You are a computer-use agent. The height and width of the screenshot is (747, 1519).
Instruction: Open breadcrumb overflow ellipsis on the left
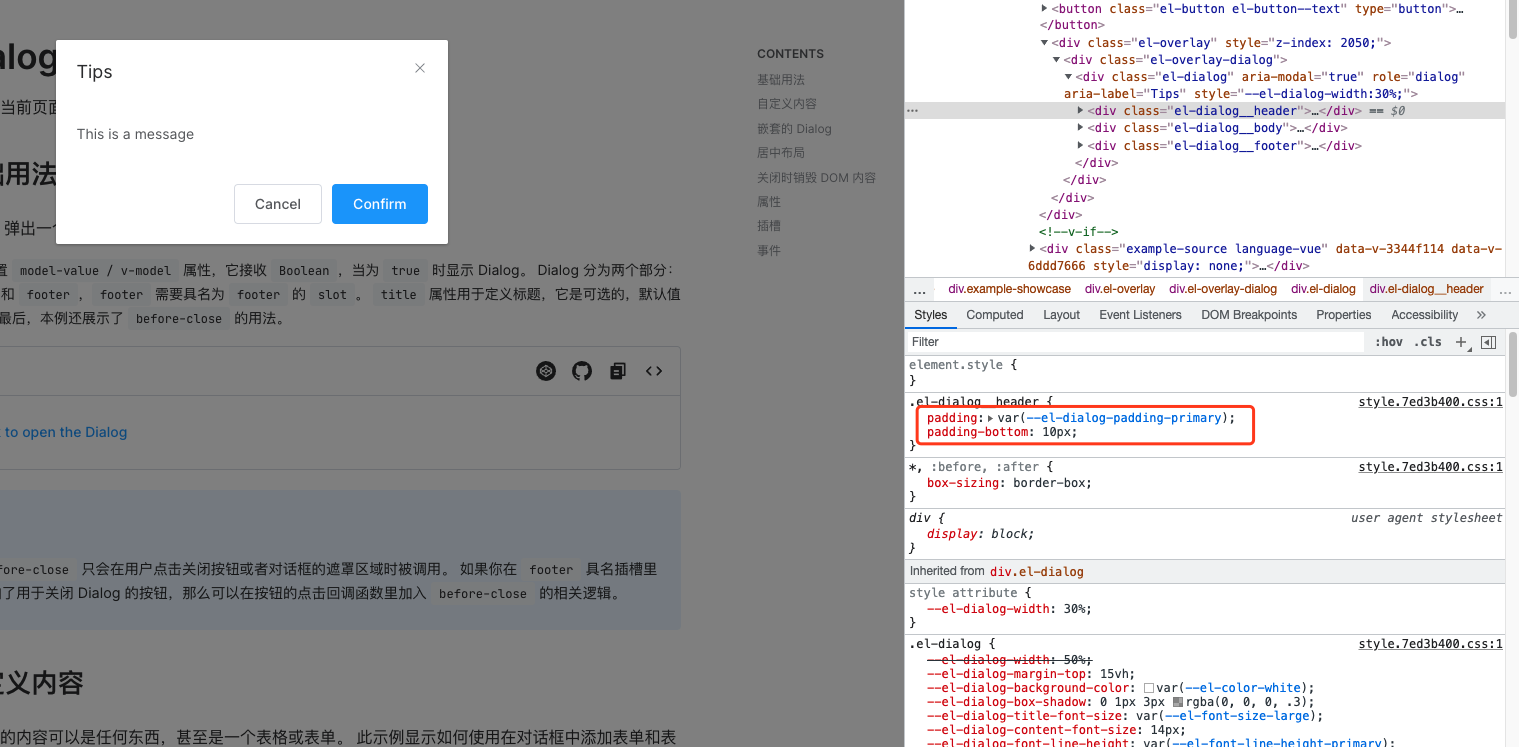919,290
